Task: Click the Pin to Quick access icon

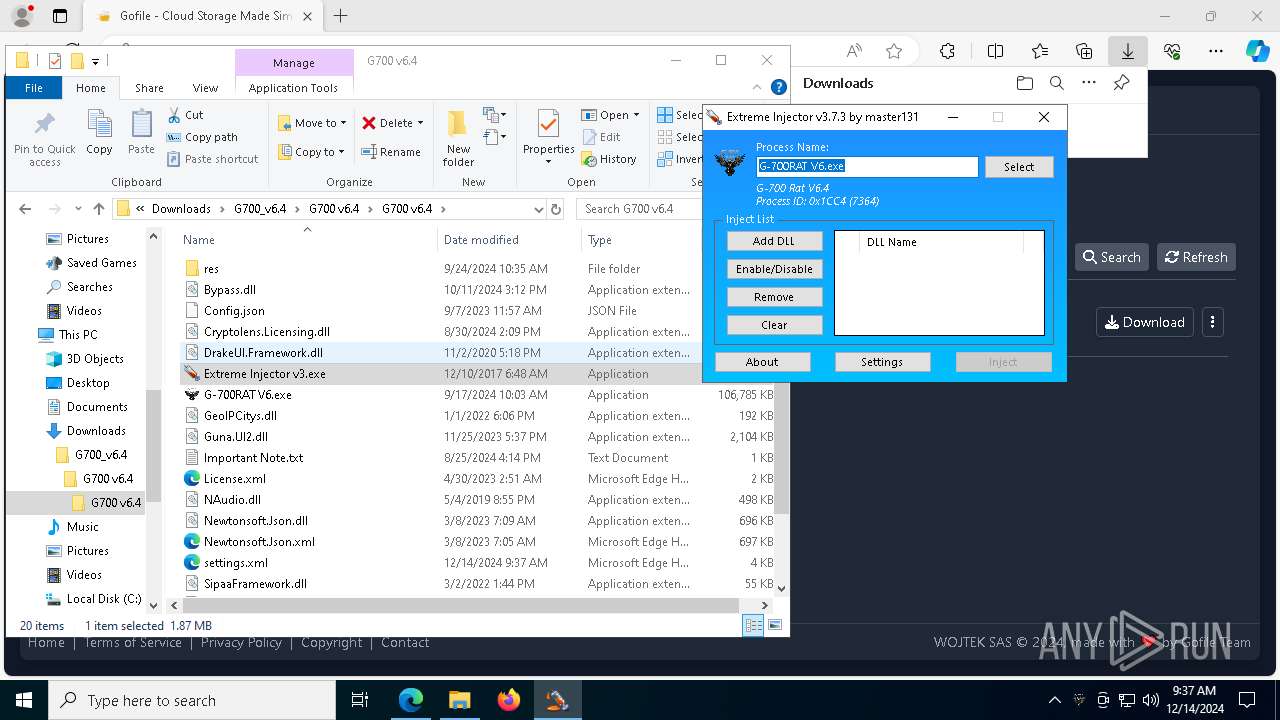Action: [44, 124]
